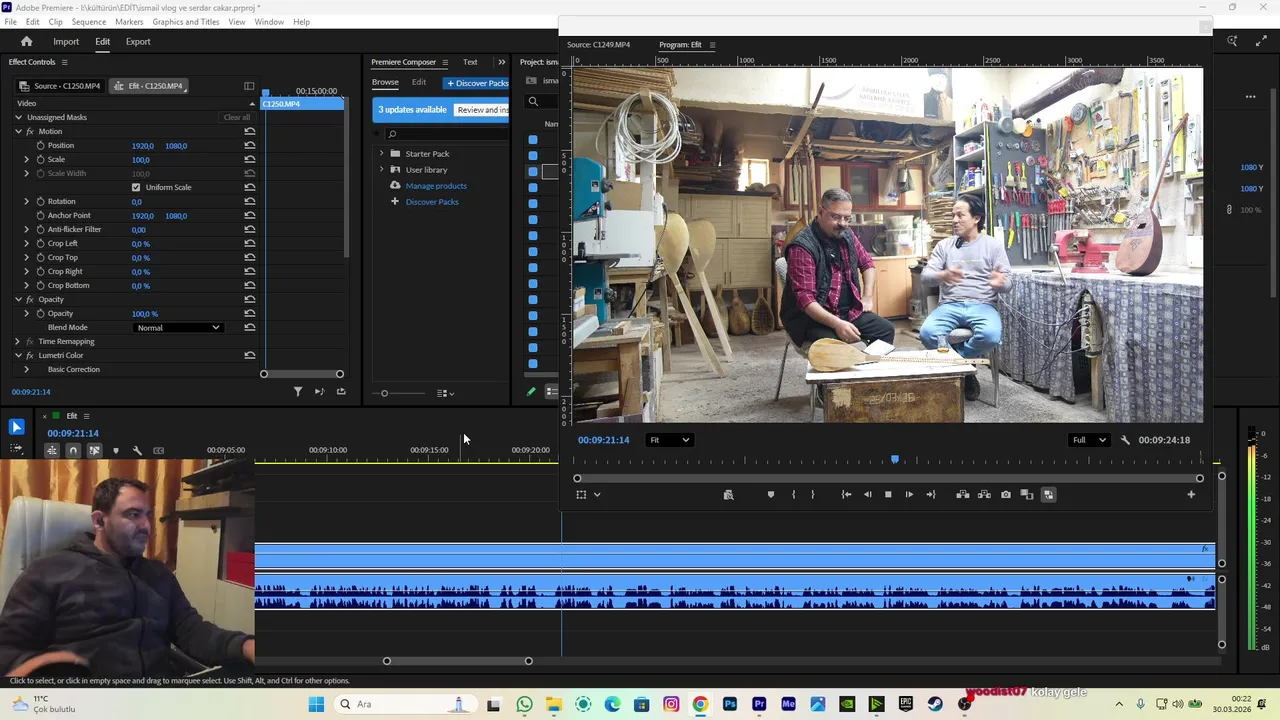Screen dimensions: 1280x720
Task: Export frame with camera icon
Action: click(1006, 494)
